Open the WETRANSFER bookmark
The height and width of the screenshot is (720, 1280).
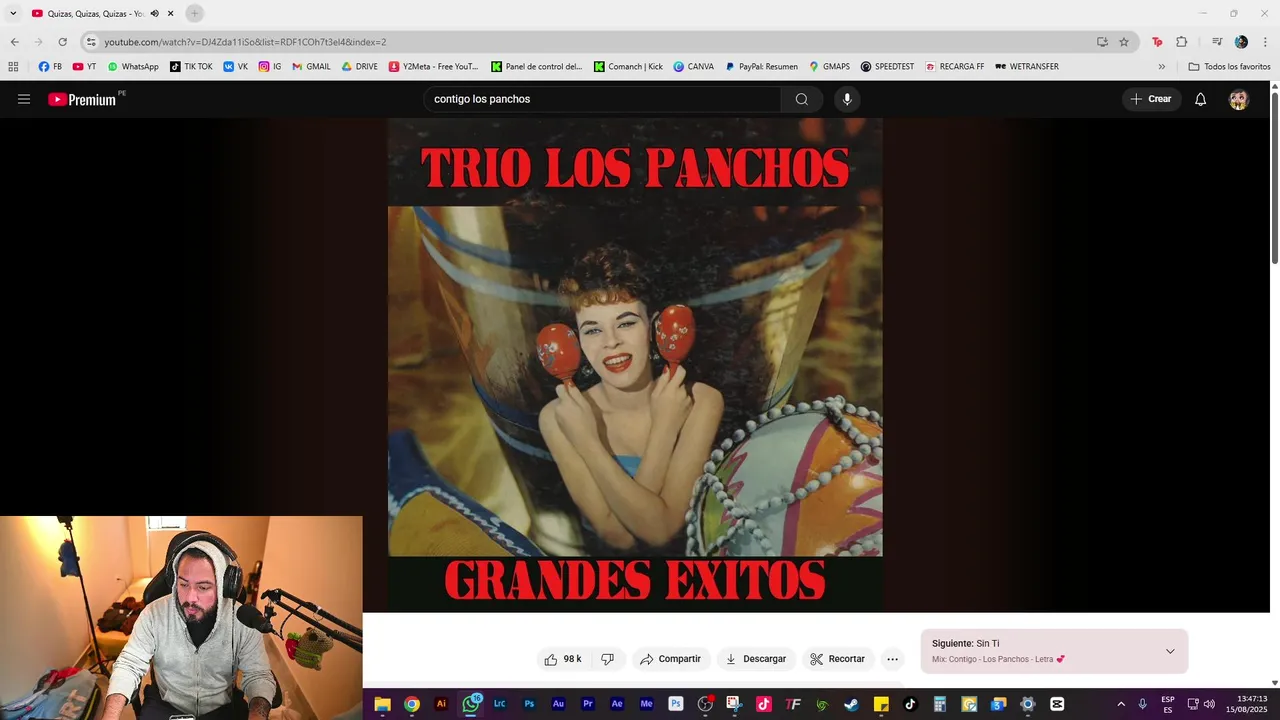pos(1026,67)
